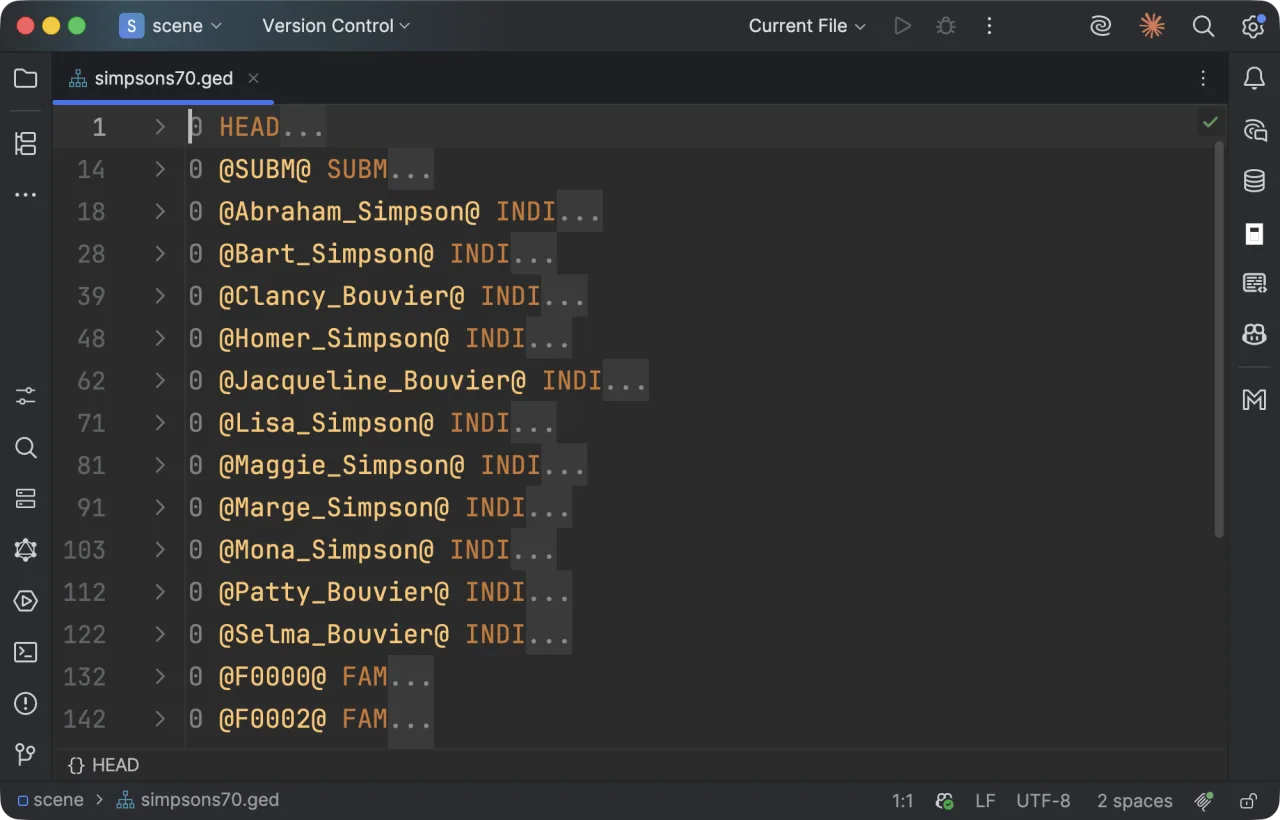
Task: Open the More Actions vertical dots menu
Action: (x=989, y=26)
